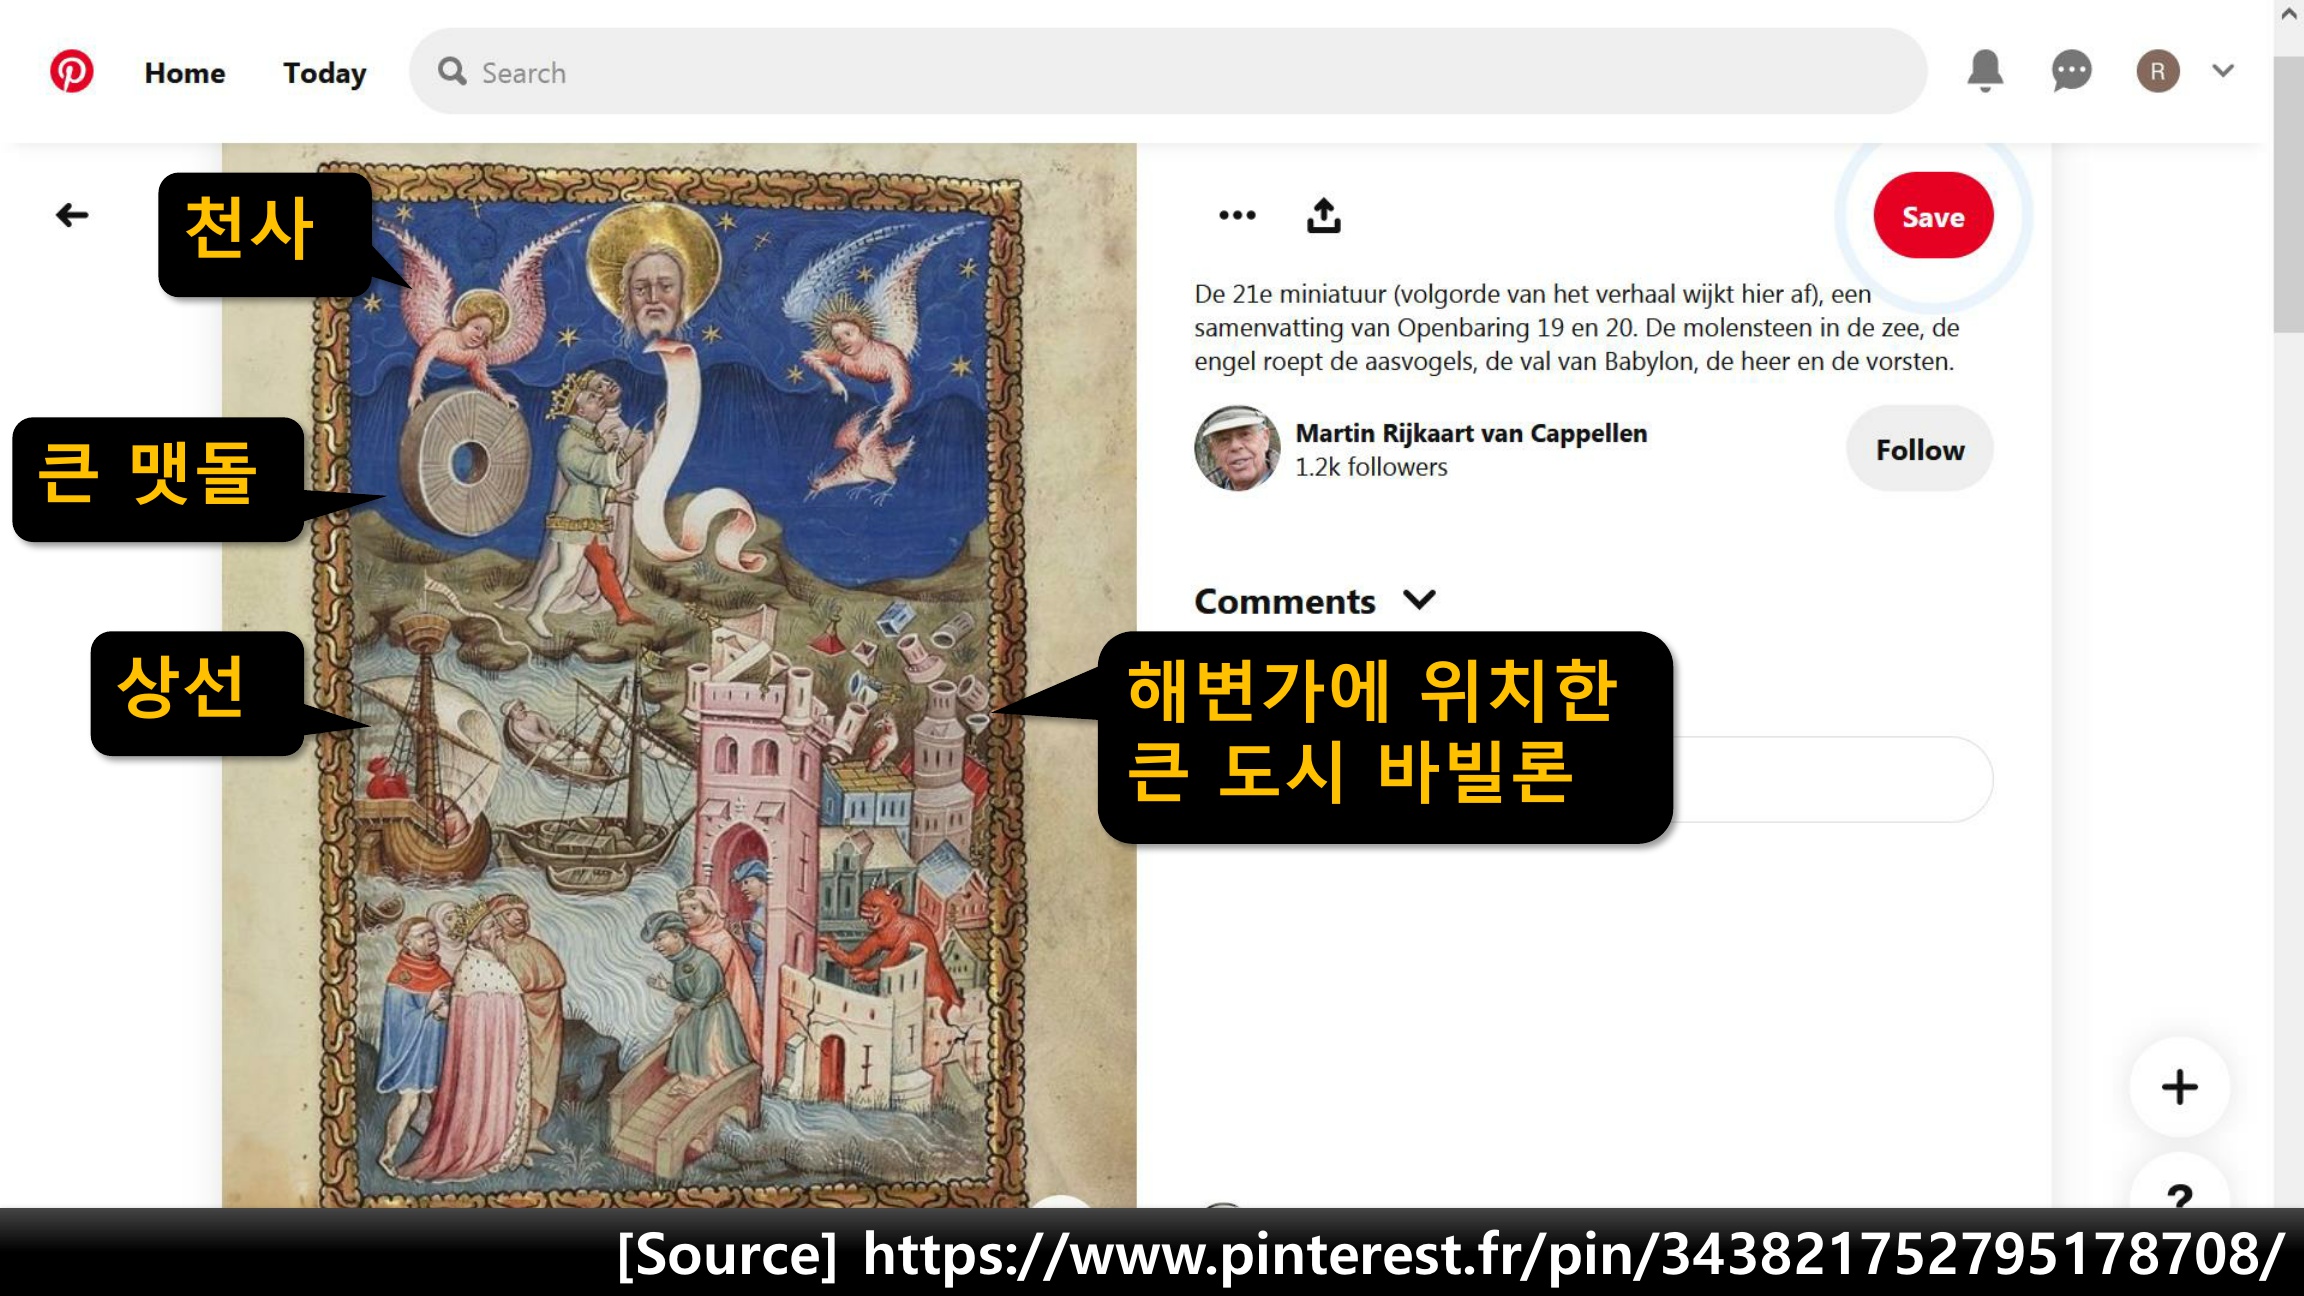Focus the Search input field
The height and width of the screenshot is (1296, 2304).
tap(1168, 71)
